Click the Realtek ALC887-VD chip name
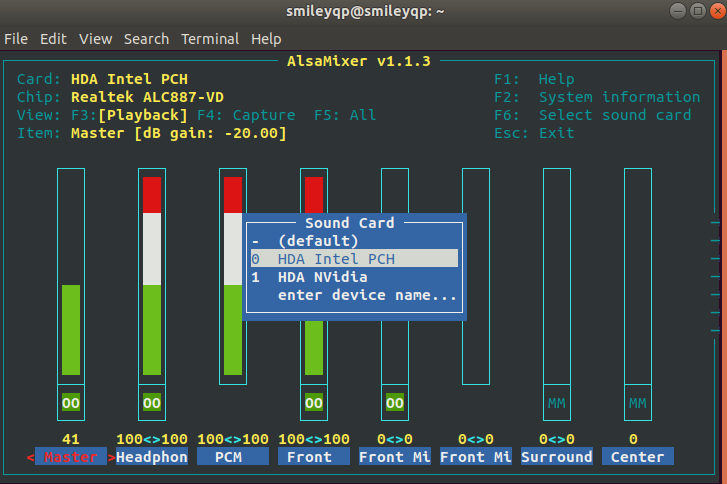727x484 pixels. tap(147, 97)
